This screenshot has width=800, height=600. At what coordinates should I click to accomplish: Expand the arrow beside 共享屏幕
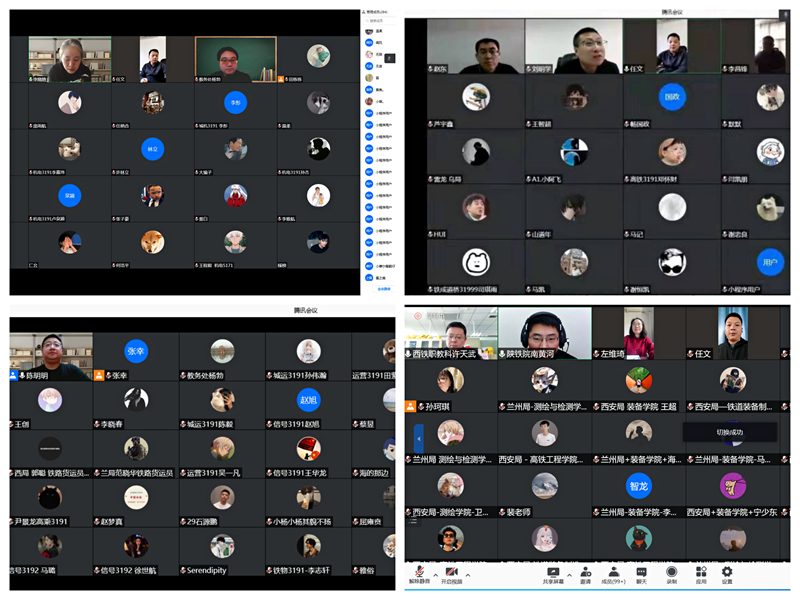567,575
